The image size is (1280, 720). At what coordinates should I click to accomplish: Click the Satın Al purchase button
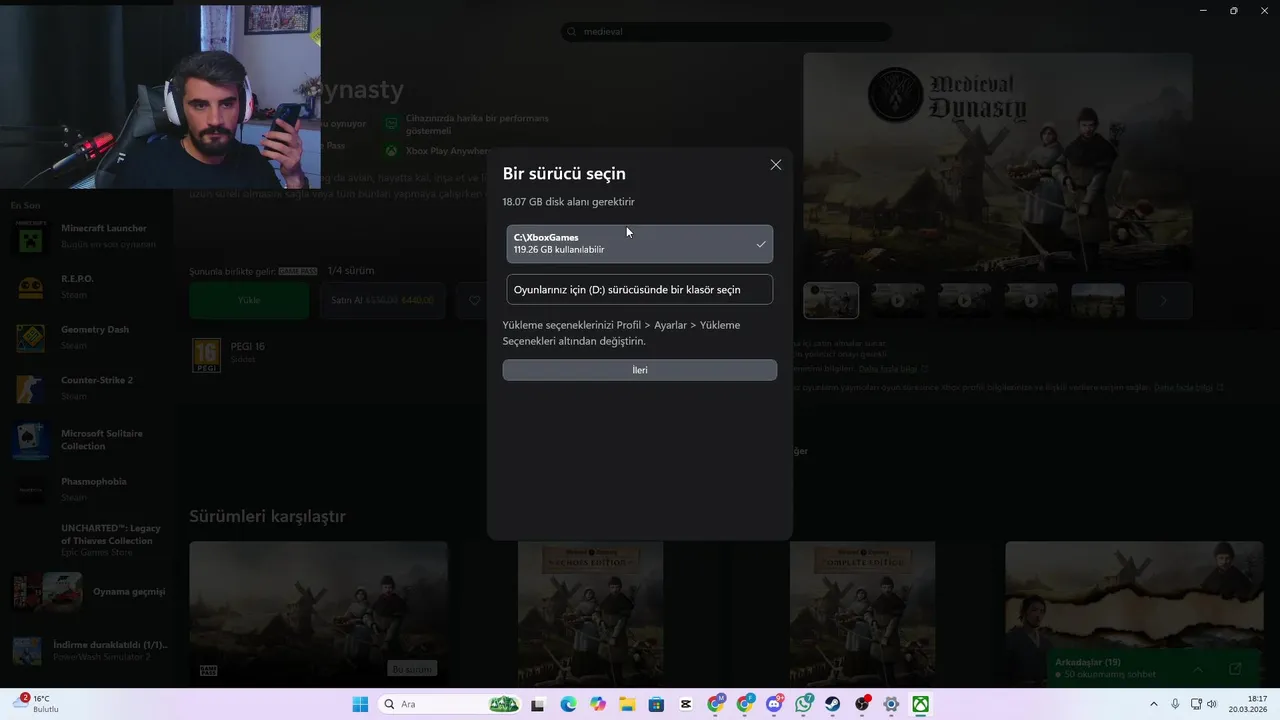383,300
